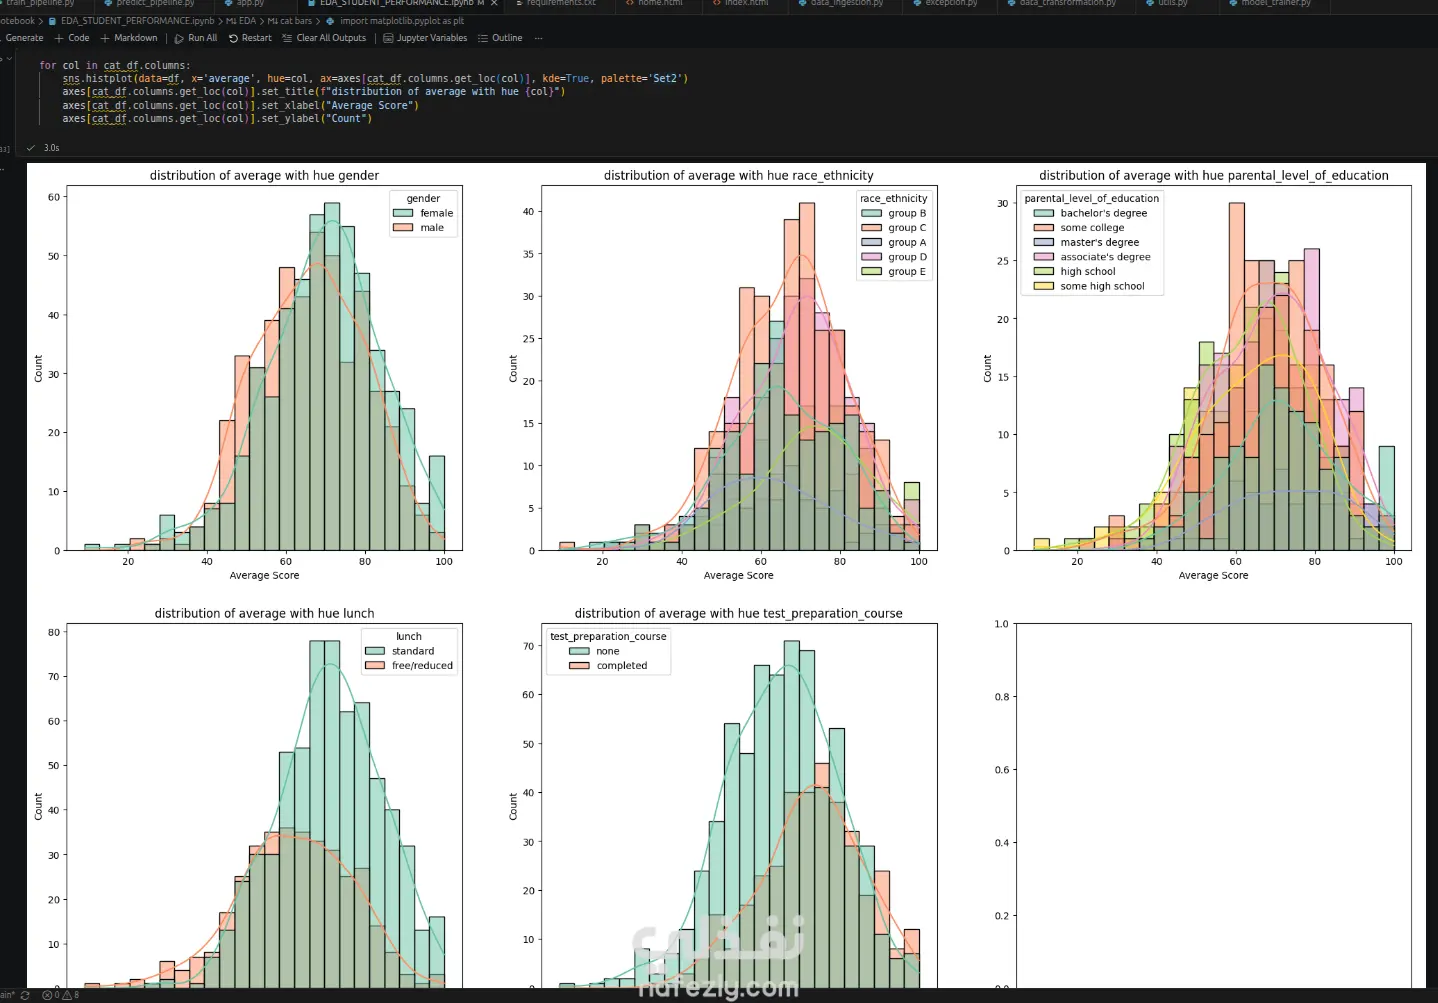Click the female legend color swatch
The image size is (1438, 1003).
tap(403, 213)
